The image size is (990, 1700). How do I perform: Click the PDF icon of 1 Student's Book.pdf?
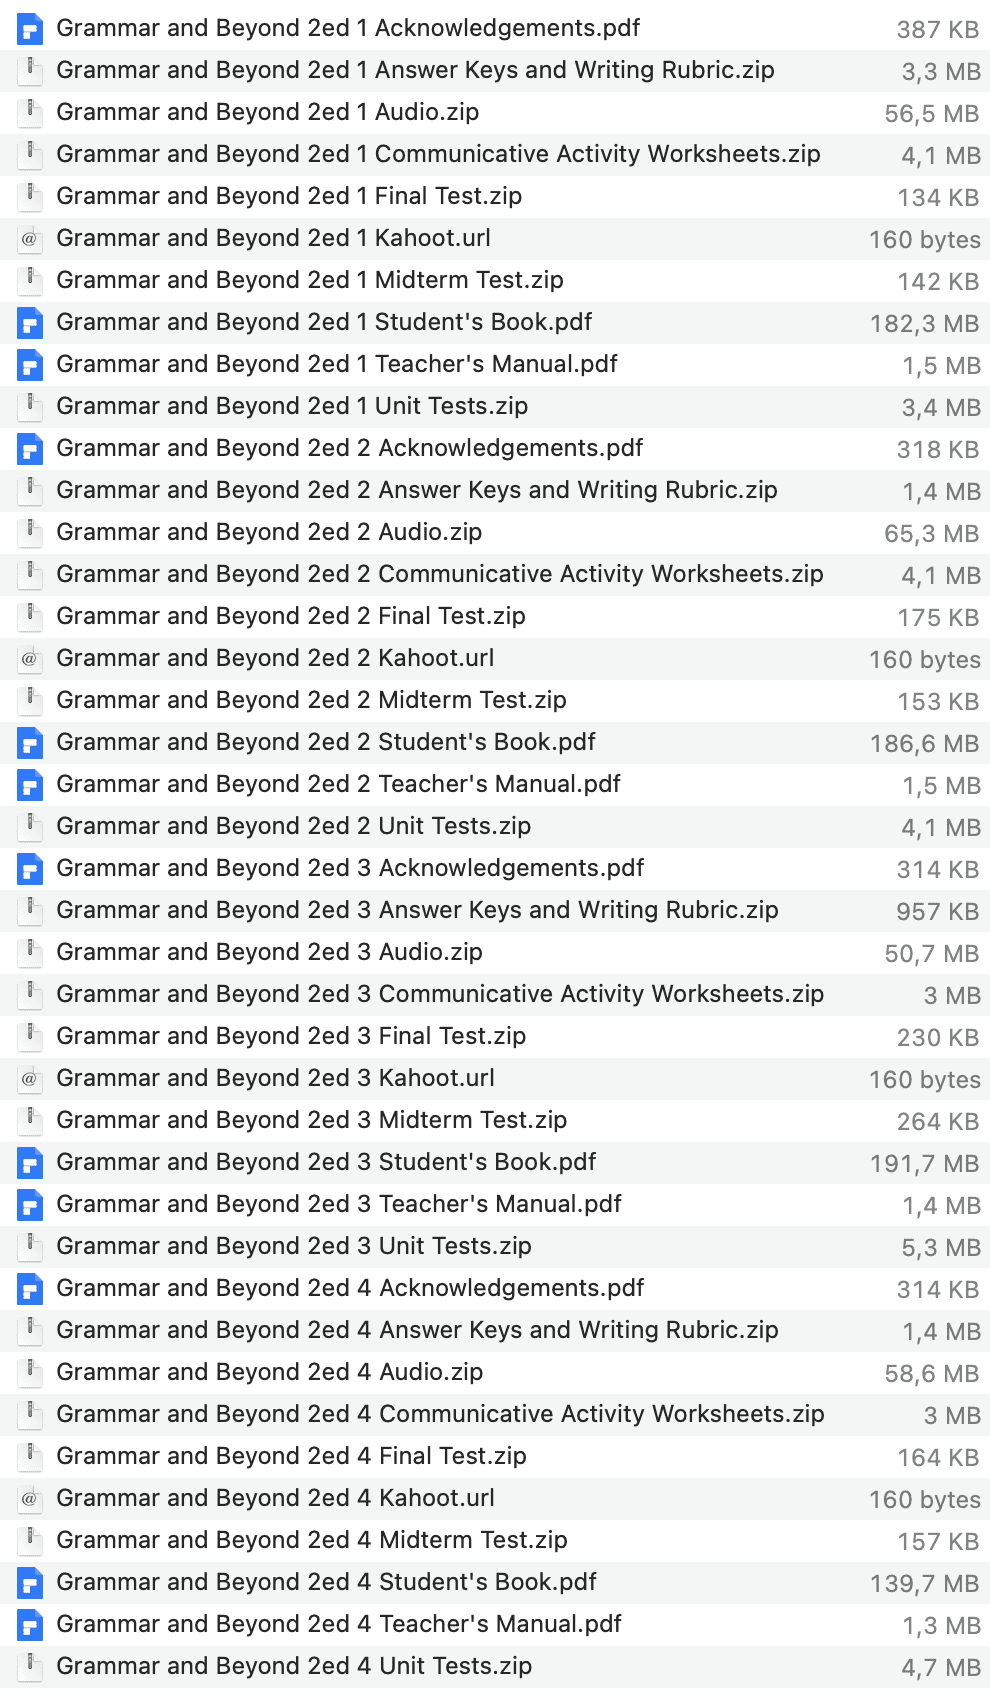(30, 323)
